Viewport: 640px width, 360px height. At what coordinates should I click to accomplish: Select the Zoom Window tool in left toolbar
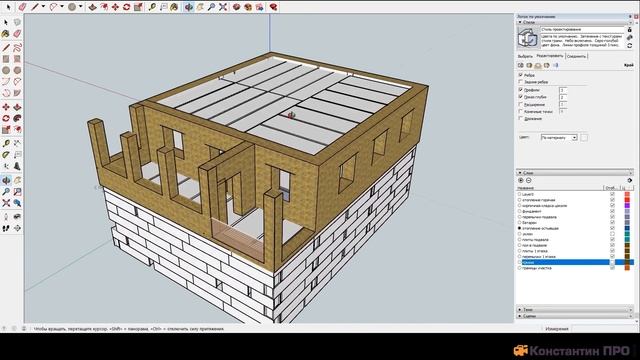[17, 192]
